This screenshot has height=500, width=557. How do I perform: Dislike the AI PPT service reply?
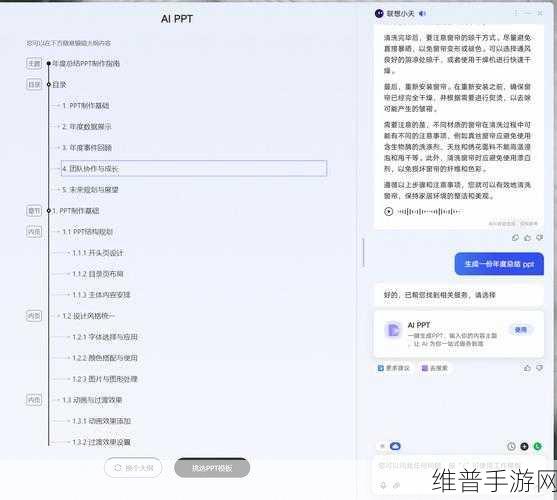click(540, 368)
